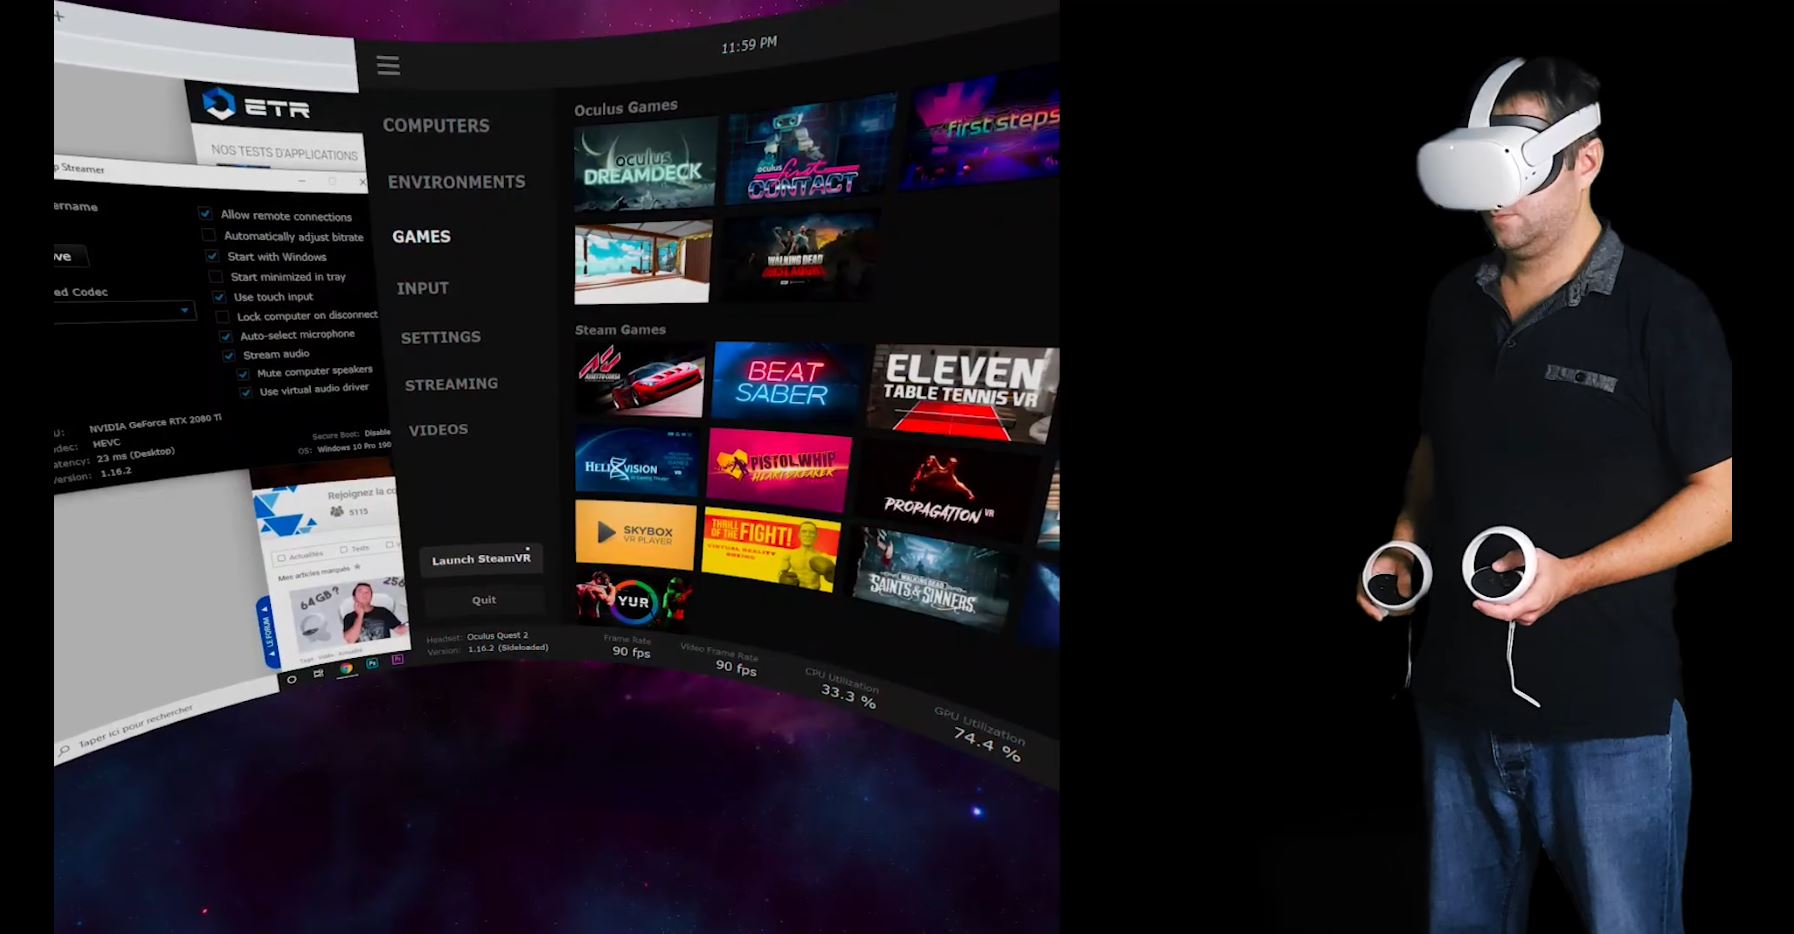Image resolution: width=1794 pixels, height=934 pixels.
Task: Click the ETR logo on the webpage
Action: (257, 105)
